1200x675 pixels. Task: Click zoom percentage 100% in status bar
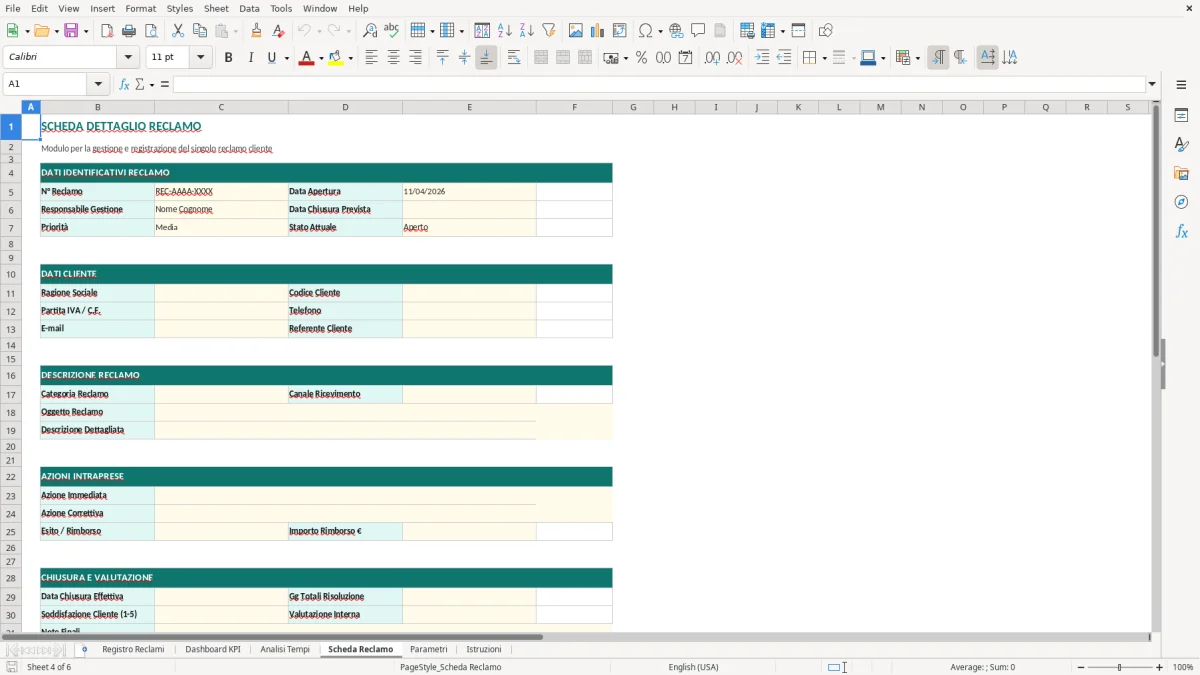[1183, 667]
